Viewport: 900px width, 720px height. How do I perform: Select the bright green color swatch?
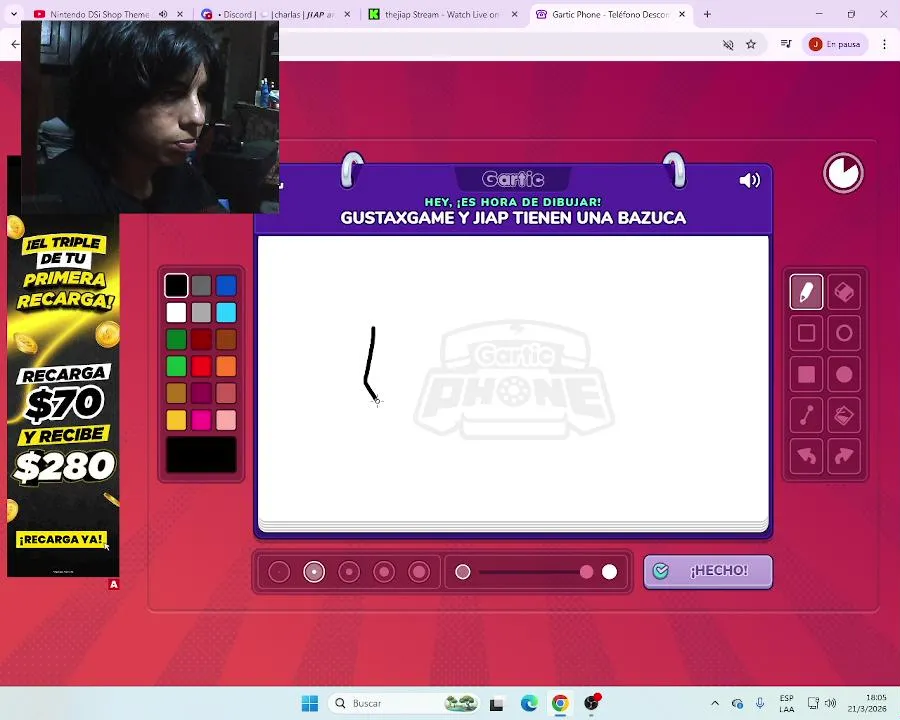(x=176, y=366)
